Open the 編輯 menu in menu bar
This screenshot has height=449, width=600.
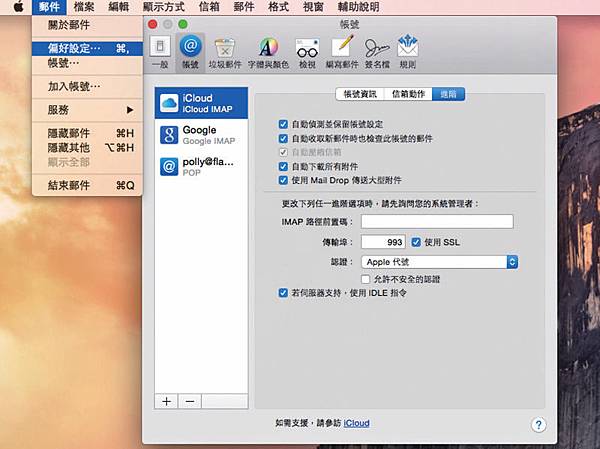point(119,7)
